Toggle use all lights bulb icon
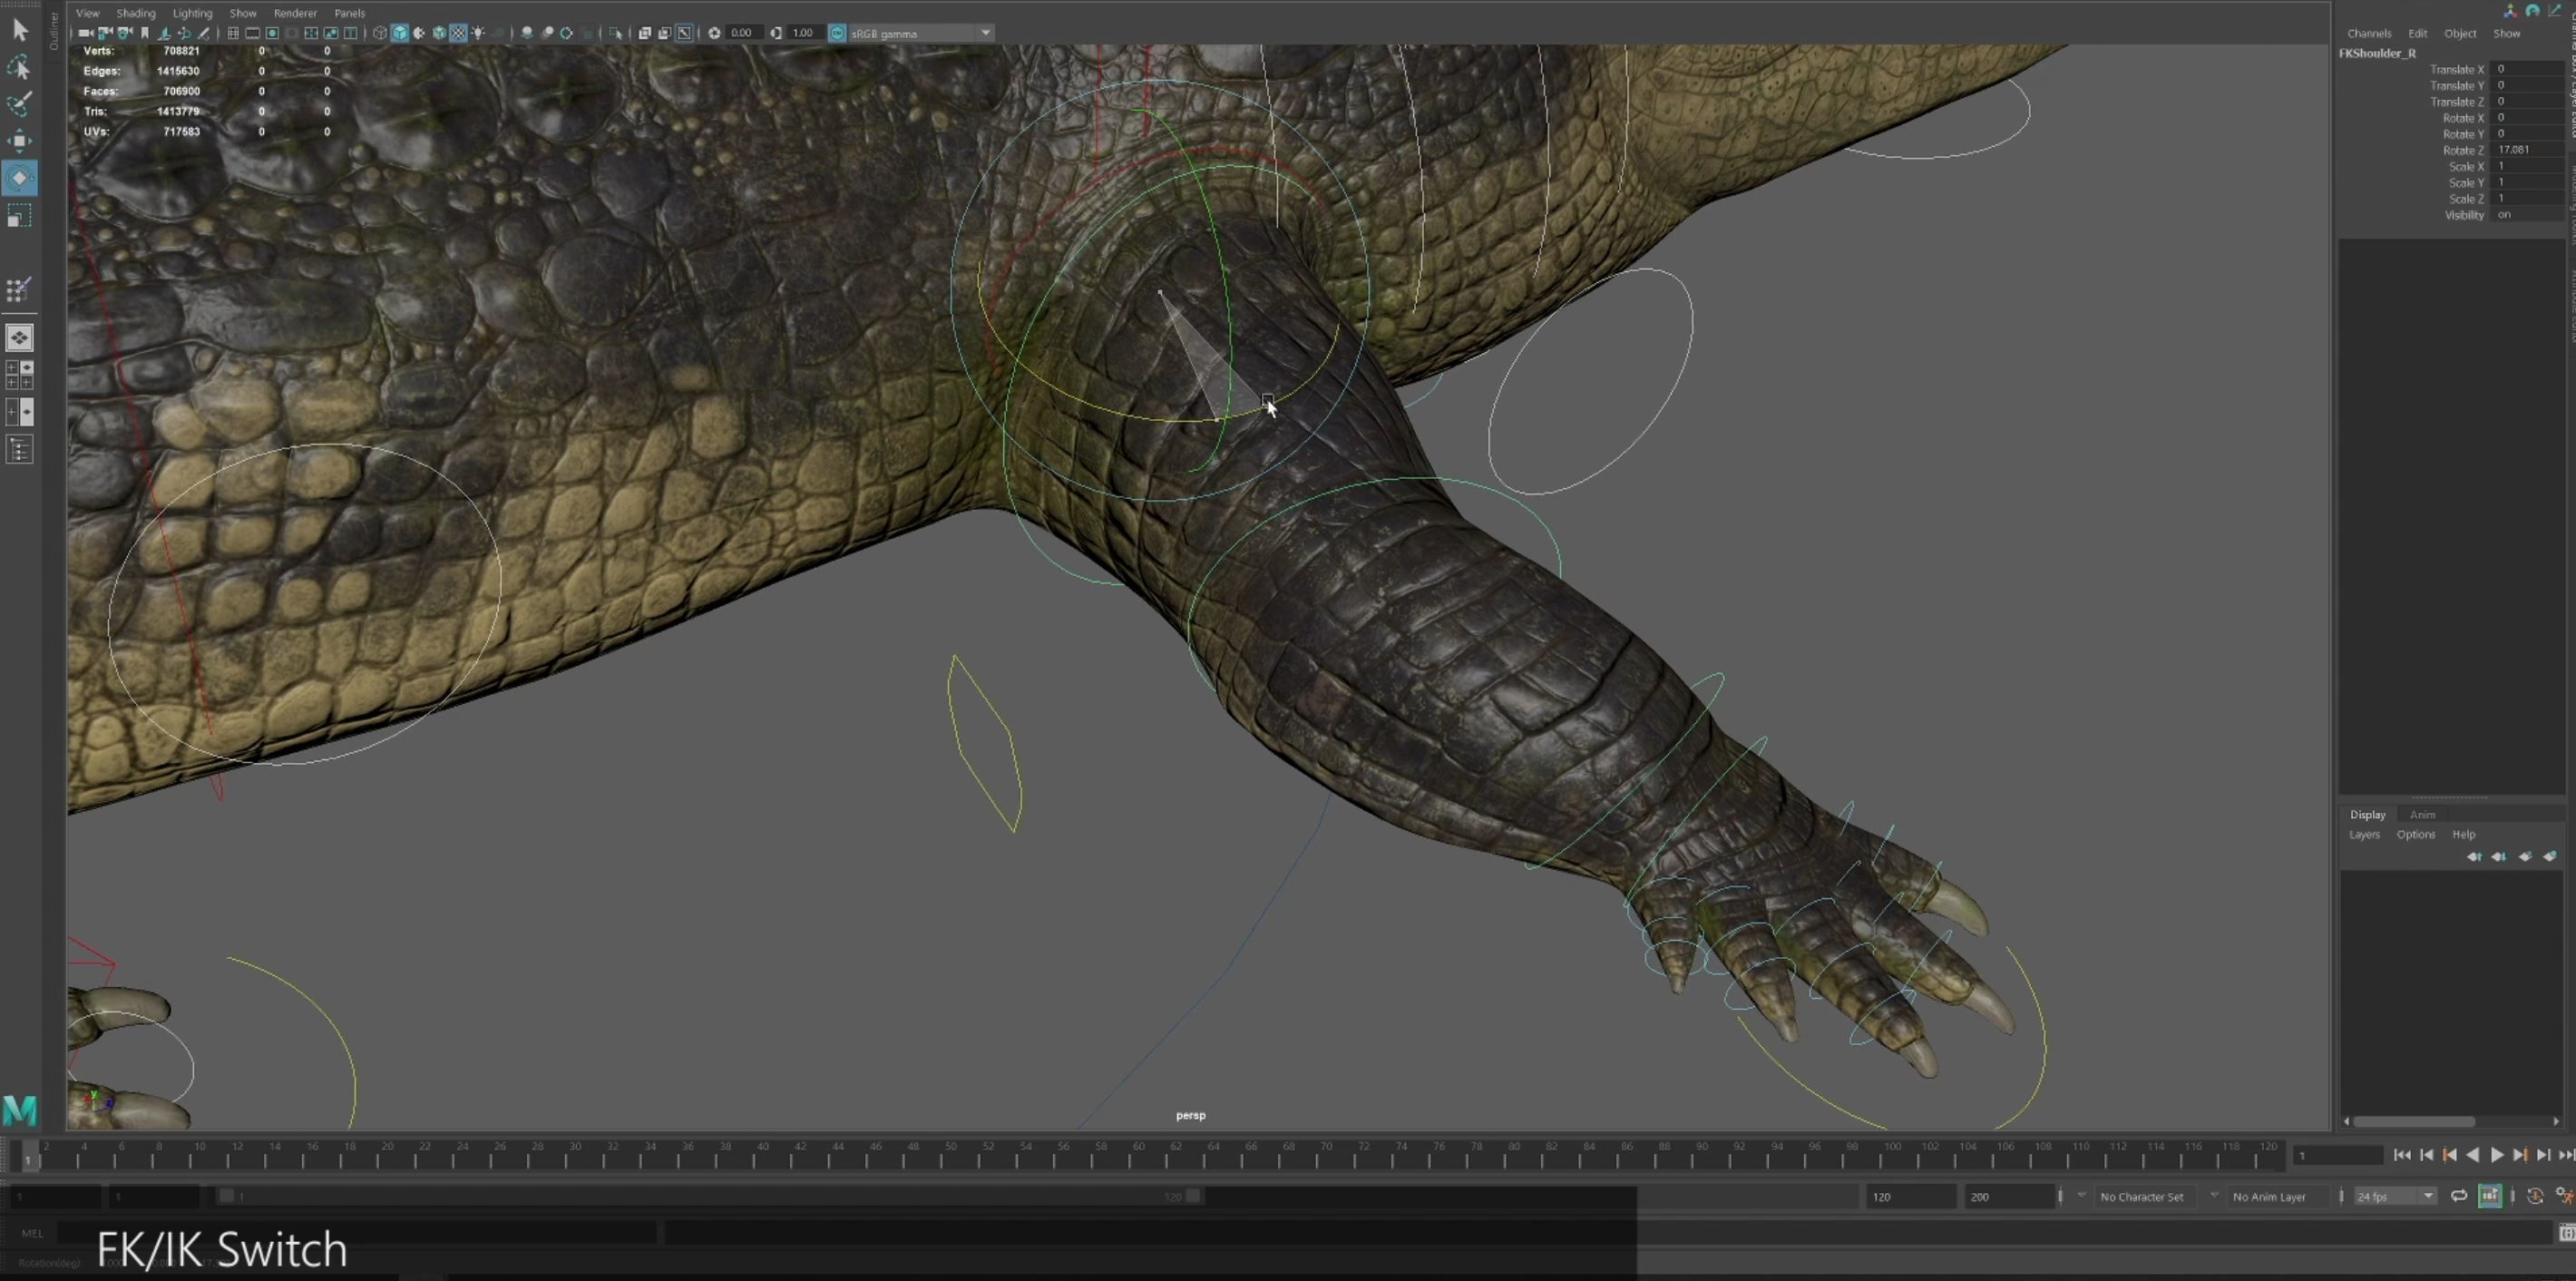 (478, 33)
